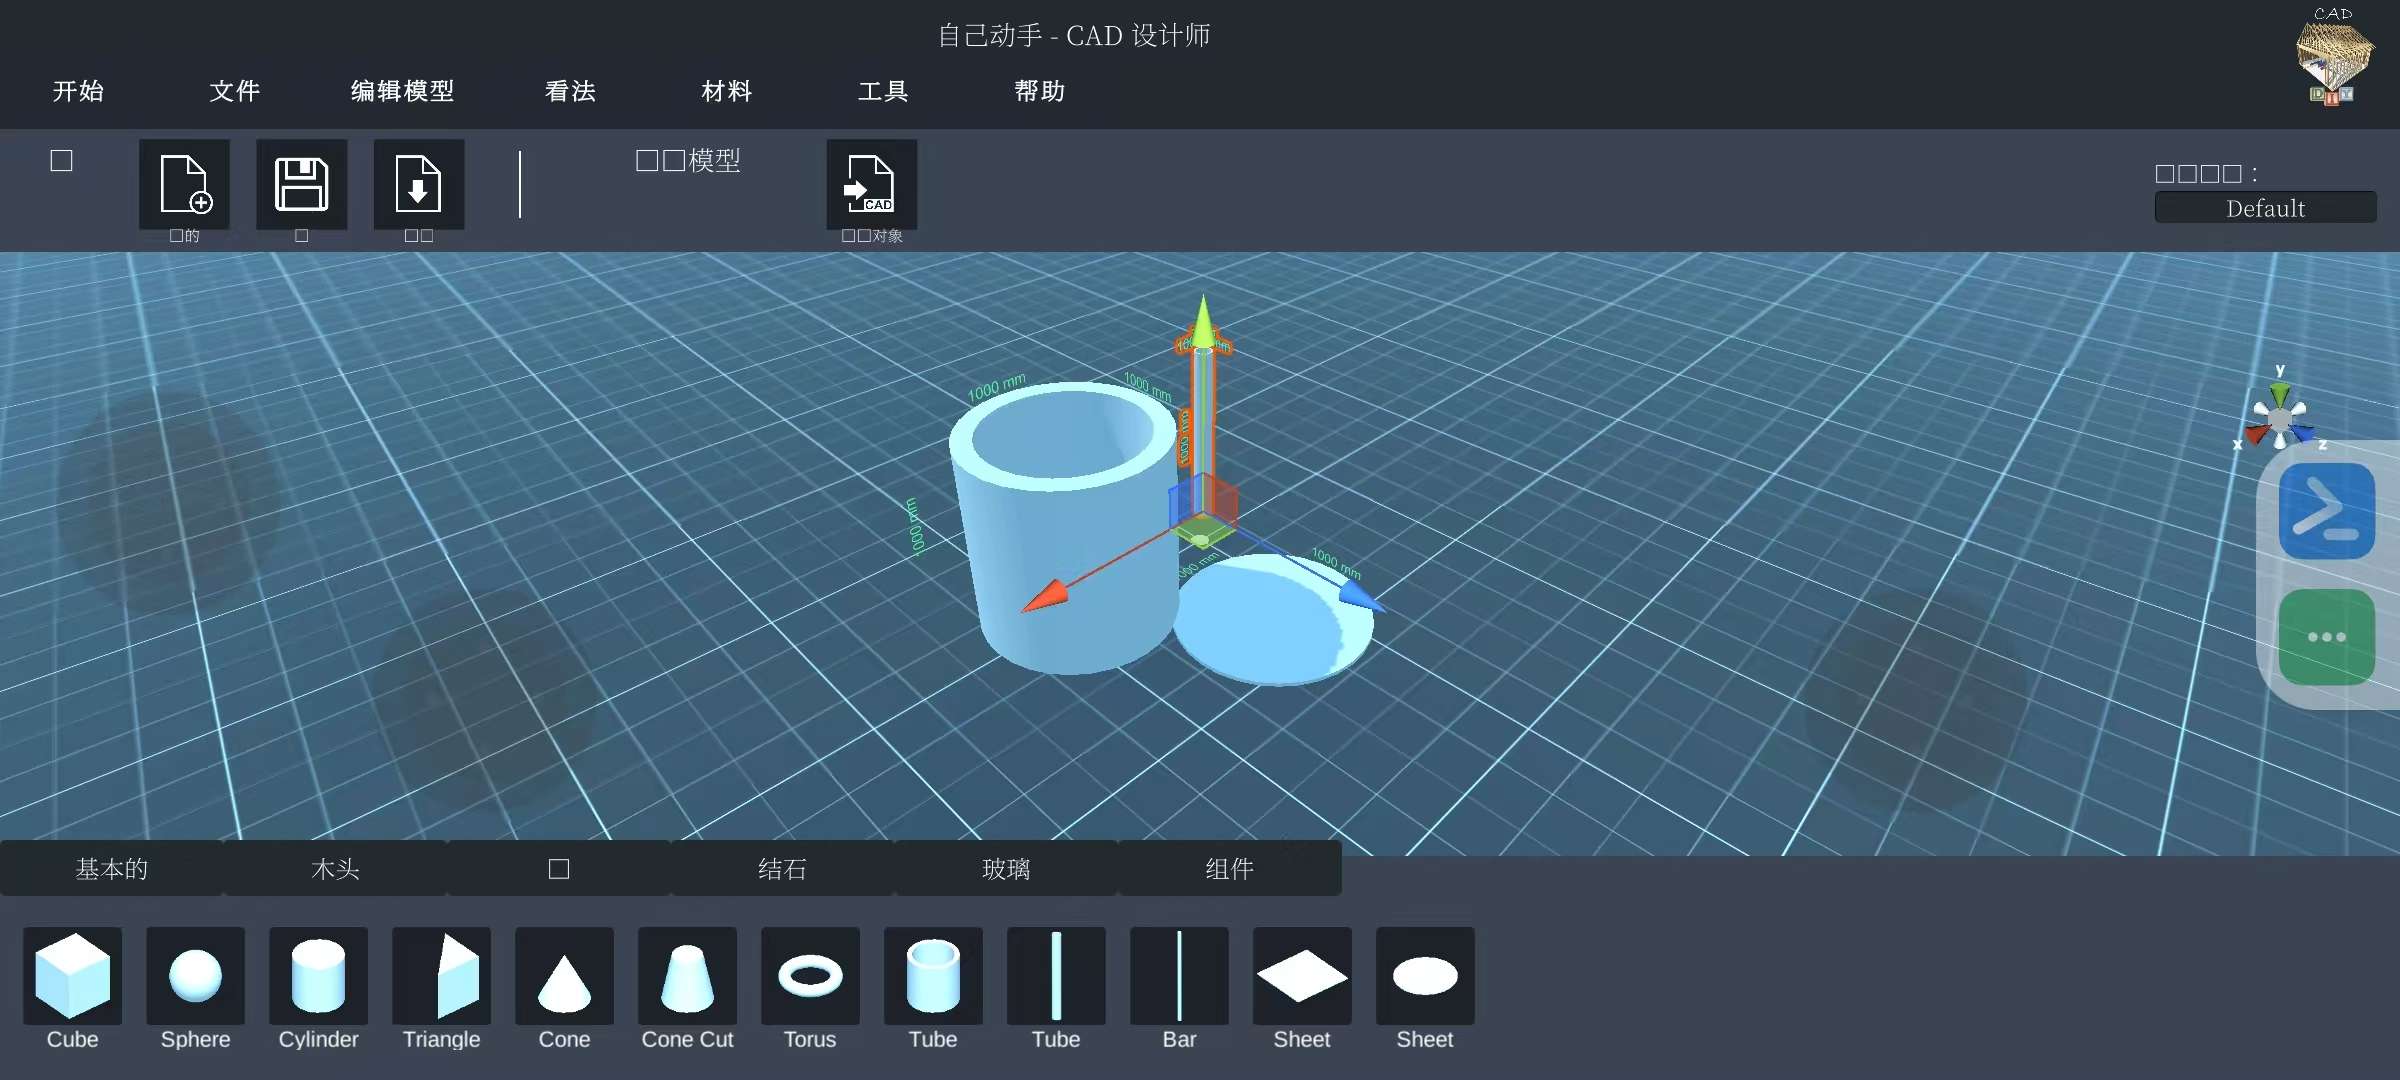Open the 工具 menu

coord(883,91)
